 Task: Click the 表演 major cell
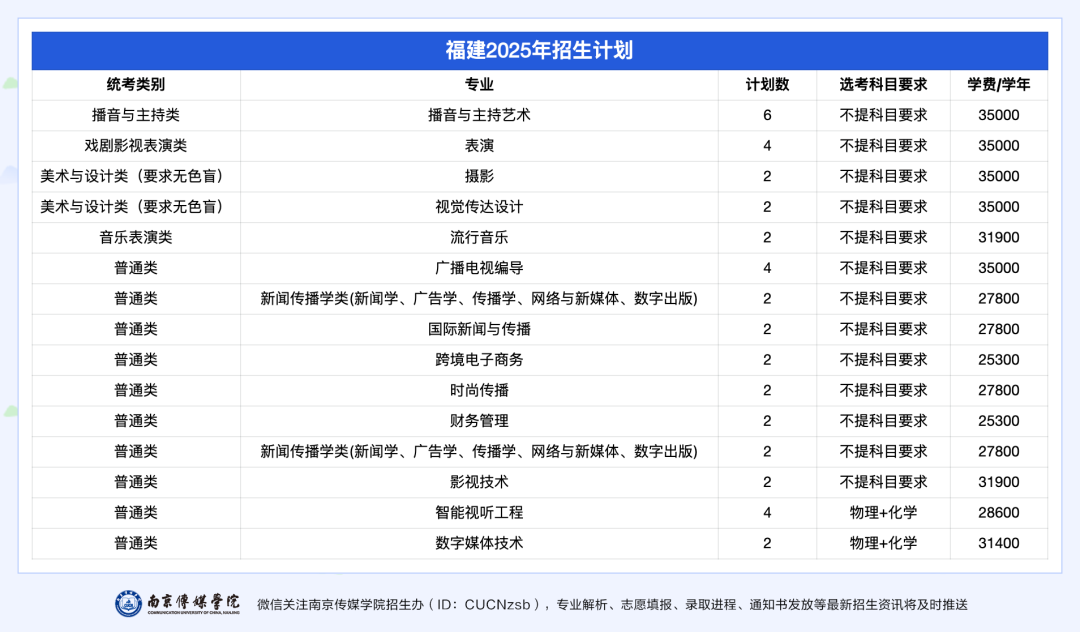[479, 145]
